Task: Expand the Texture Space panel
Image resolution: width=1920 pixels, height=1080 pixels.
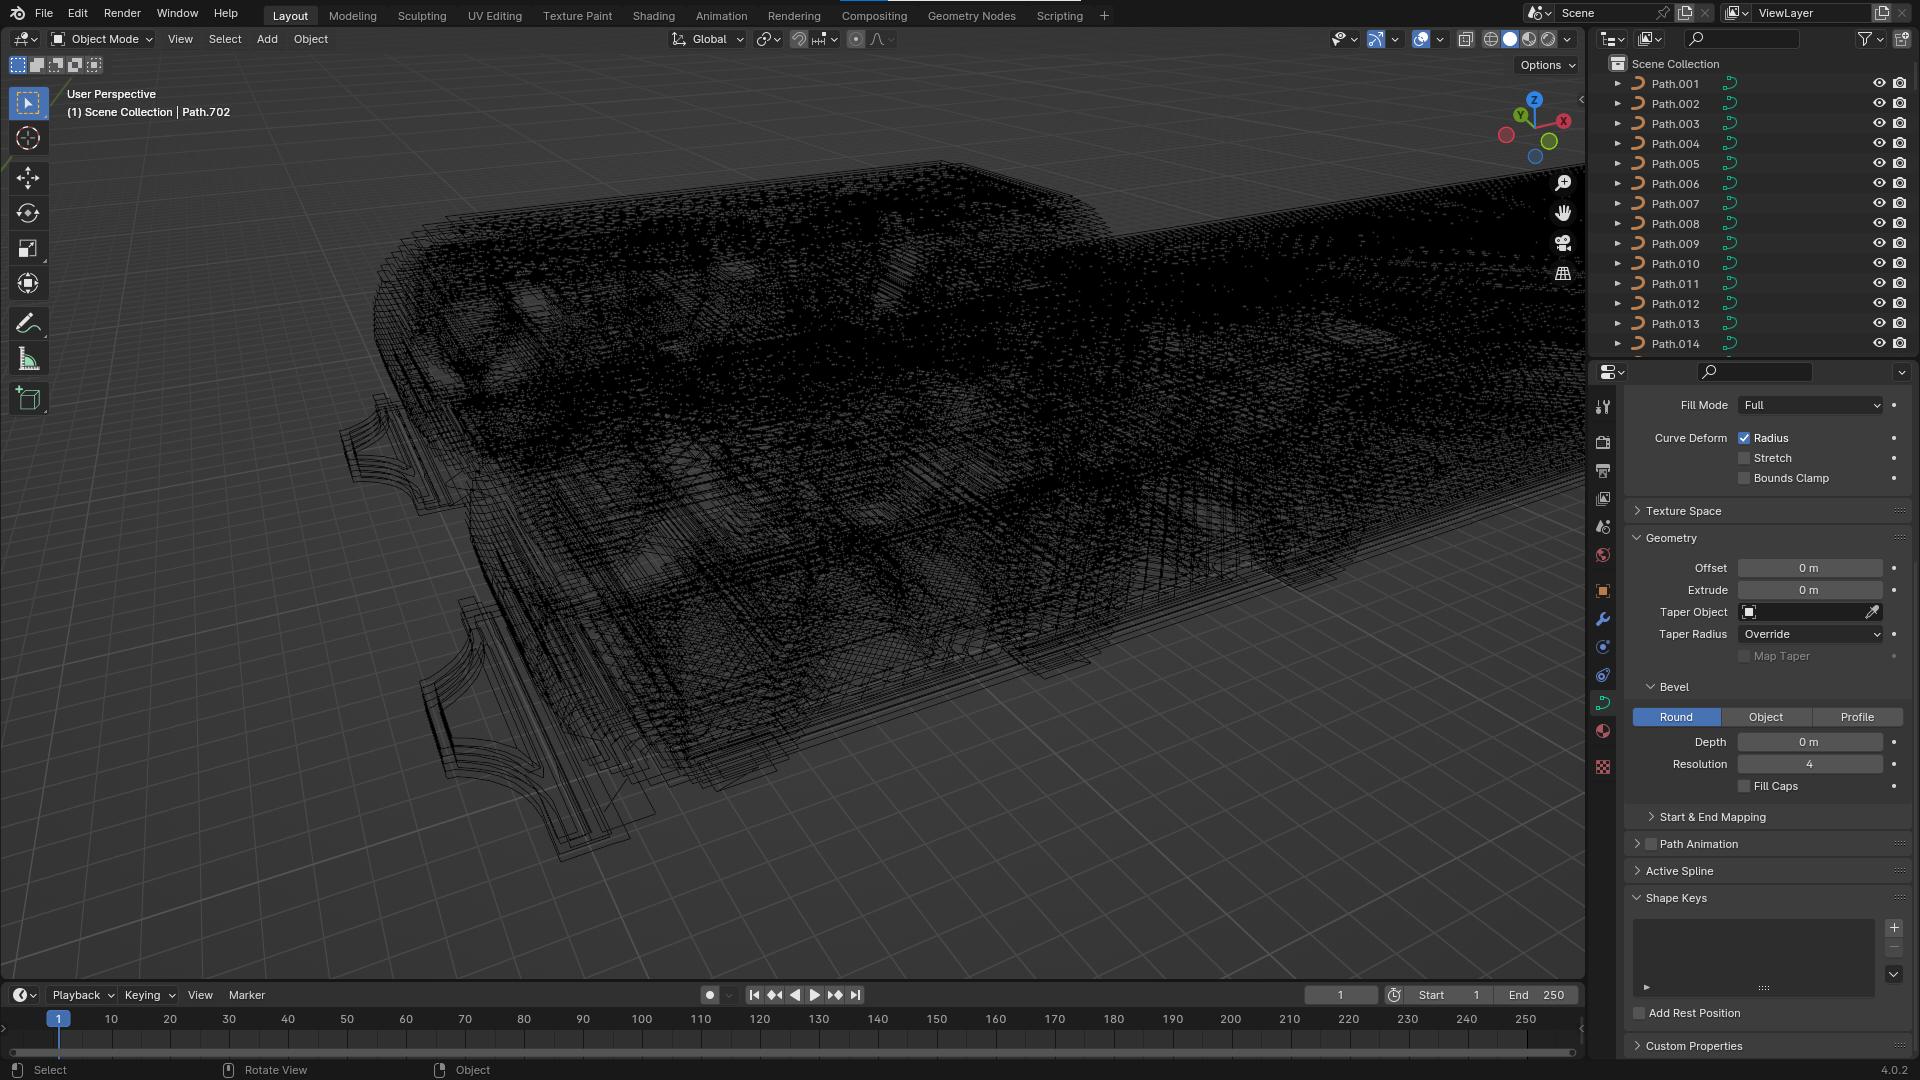Action: click(1683, 511)
